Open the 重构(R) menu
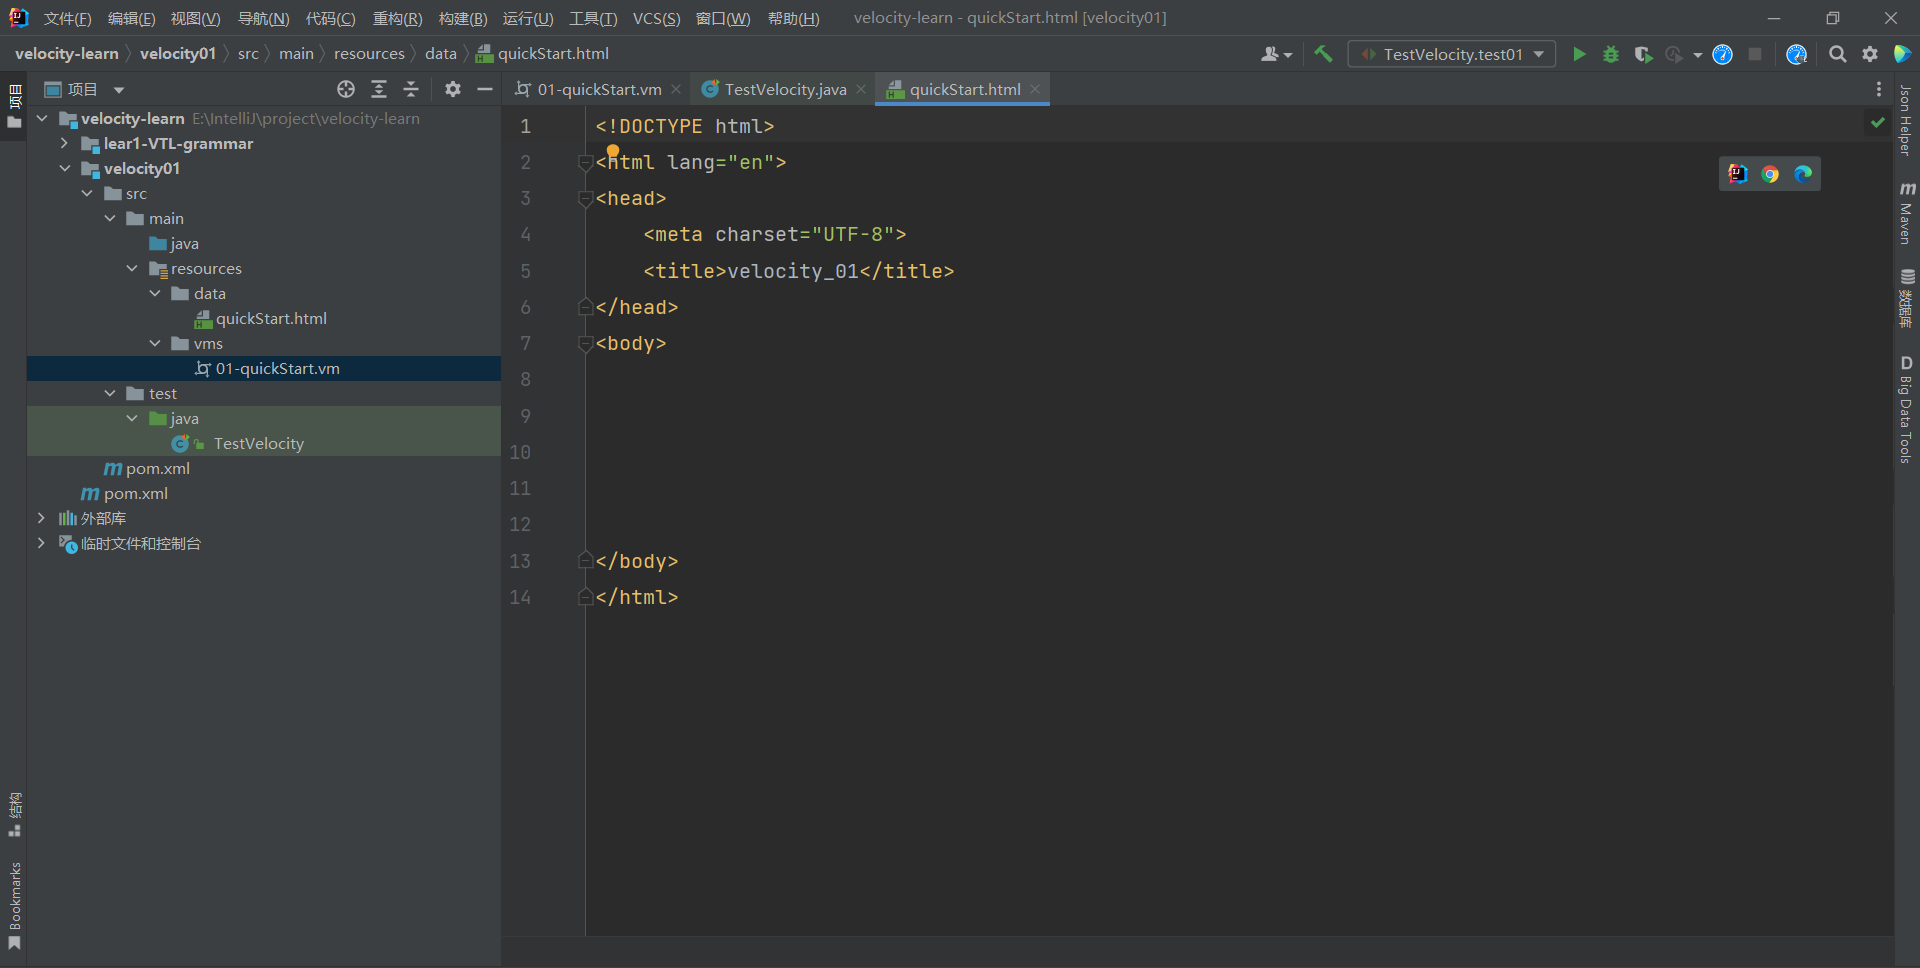 point(397,18)
